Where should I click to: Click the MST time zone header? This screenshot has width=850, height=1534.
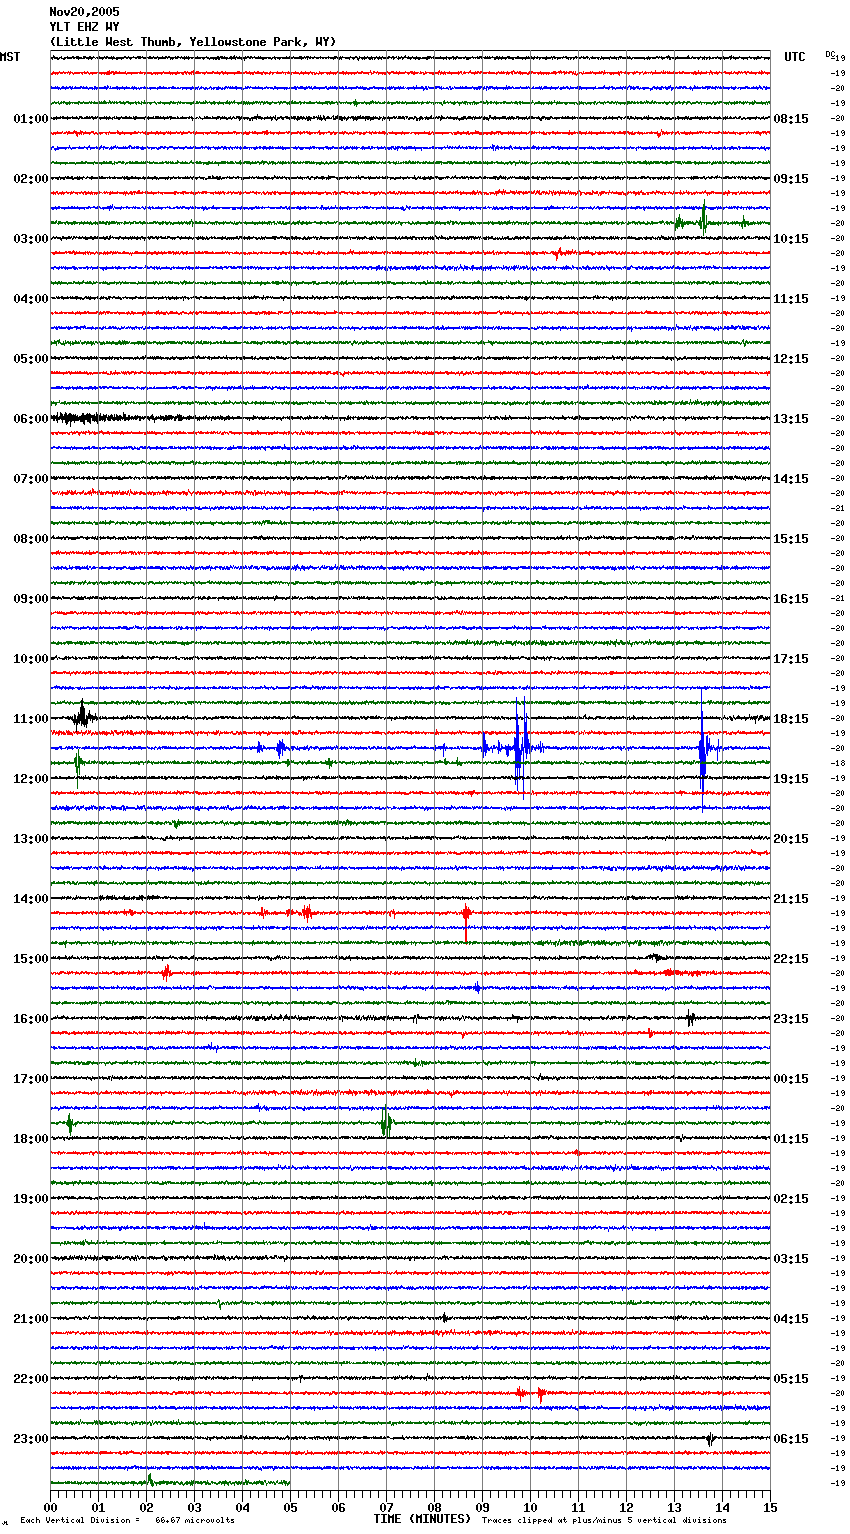[10, 57]
